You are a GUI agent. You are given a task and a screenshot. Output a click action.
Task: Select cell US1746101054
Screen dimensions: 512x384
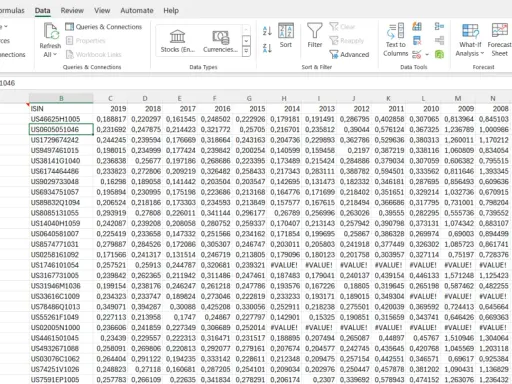(x=61, y=265)
